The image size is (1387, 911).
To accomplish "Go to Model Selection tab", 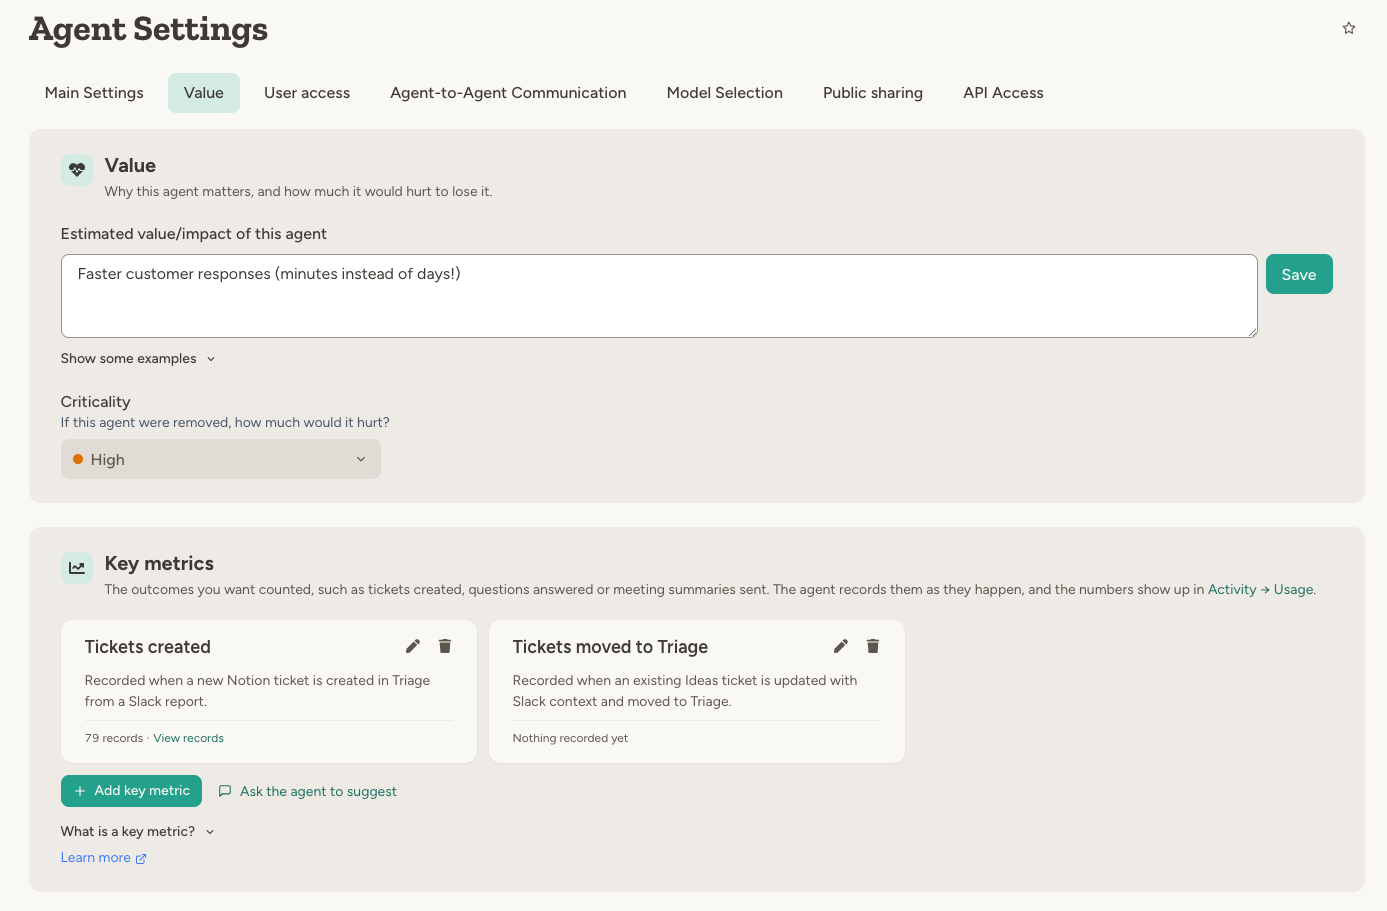I will click(725, 93).
